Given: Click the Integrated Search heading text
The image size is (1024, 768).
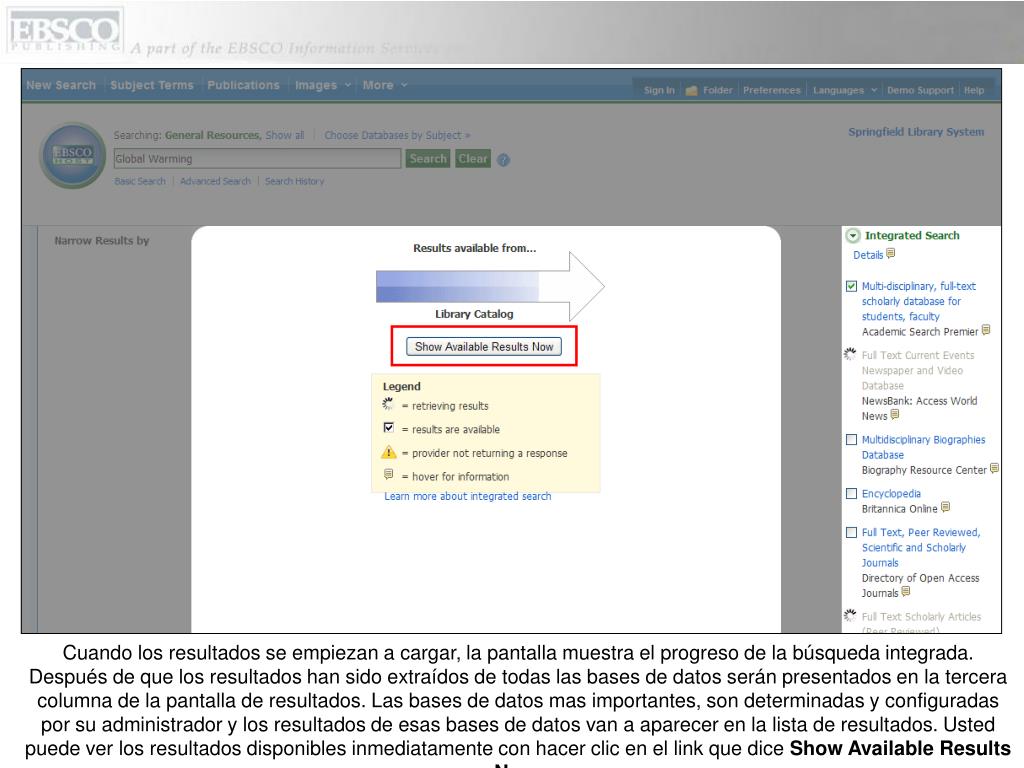Looking at the screenshot, I should click(912, 236).
